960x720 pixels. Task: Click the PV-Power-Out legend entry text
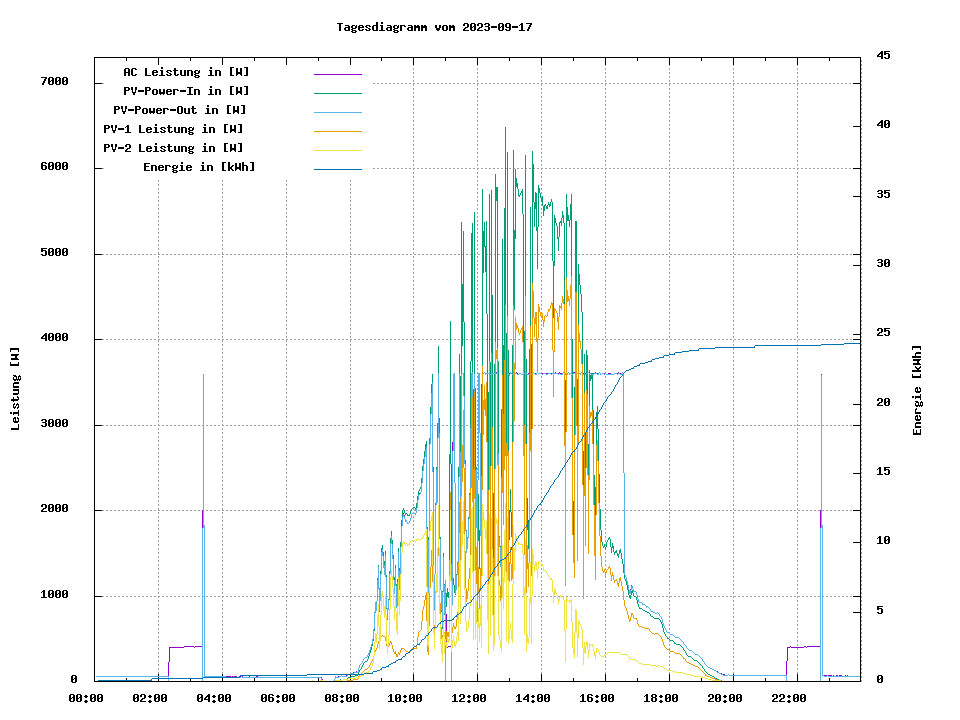click(180, 110)
